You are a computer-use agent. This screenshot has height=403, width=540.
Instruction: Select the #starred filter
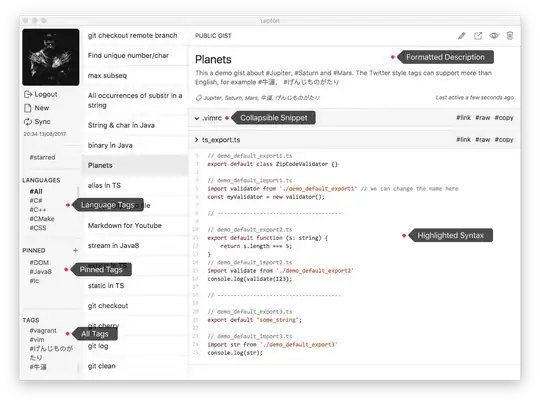[x=42, y=157]
